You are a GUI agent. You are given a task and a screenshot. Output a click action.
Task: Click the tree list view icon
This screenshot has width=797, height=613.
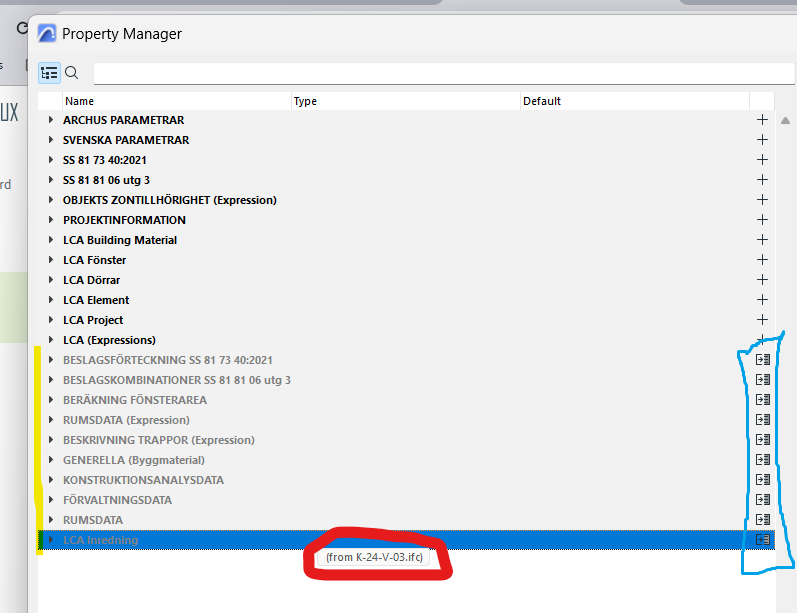pyautogui.click(x=49, y=73)
